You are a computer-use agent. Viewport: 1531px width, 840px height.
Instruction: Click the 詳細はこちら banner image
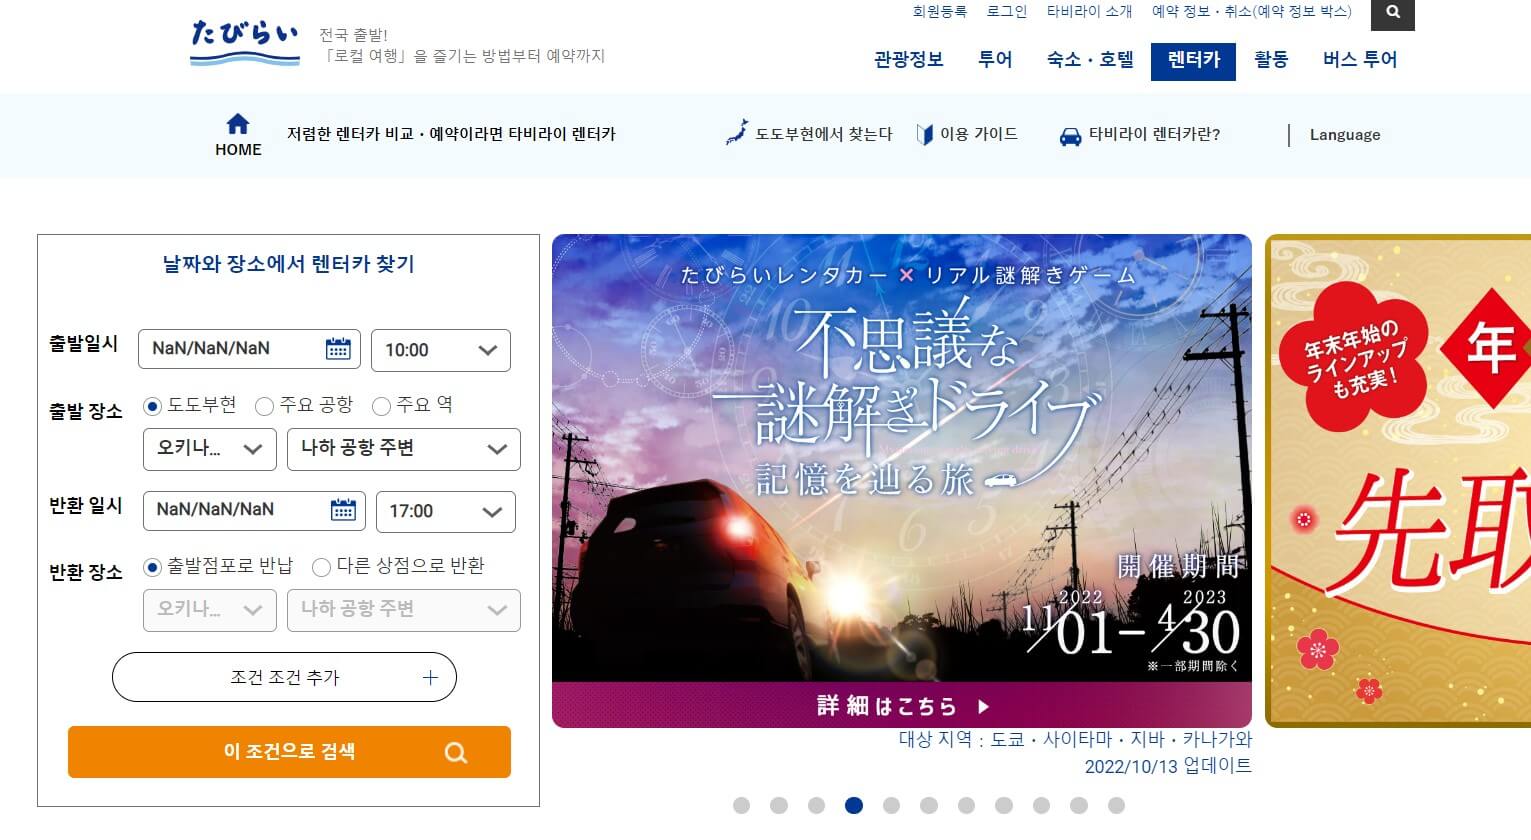point(902,481)
